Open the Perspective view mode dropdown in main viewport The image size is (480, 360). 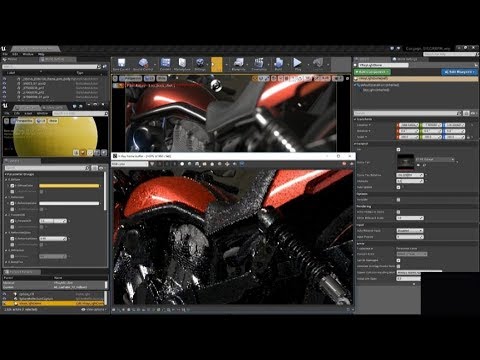point(131,78)
